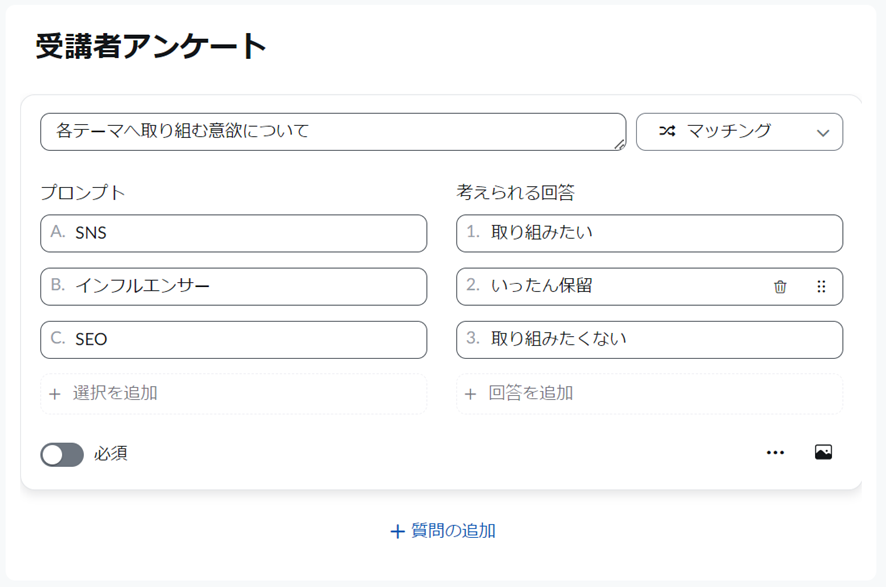The height and width of the screenshot is (587, 886).
Task: Click the plus icon next to 回答を追加
Action: click(x=471, y=394)
